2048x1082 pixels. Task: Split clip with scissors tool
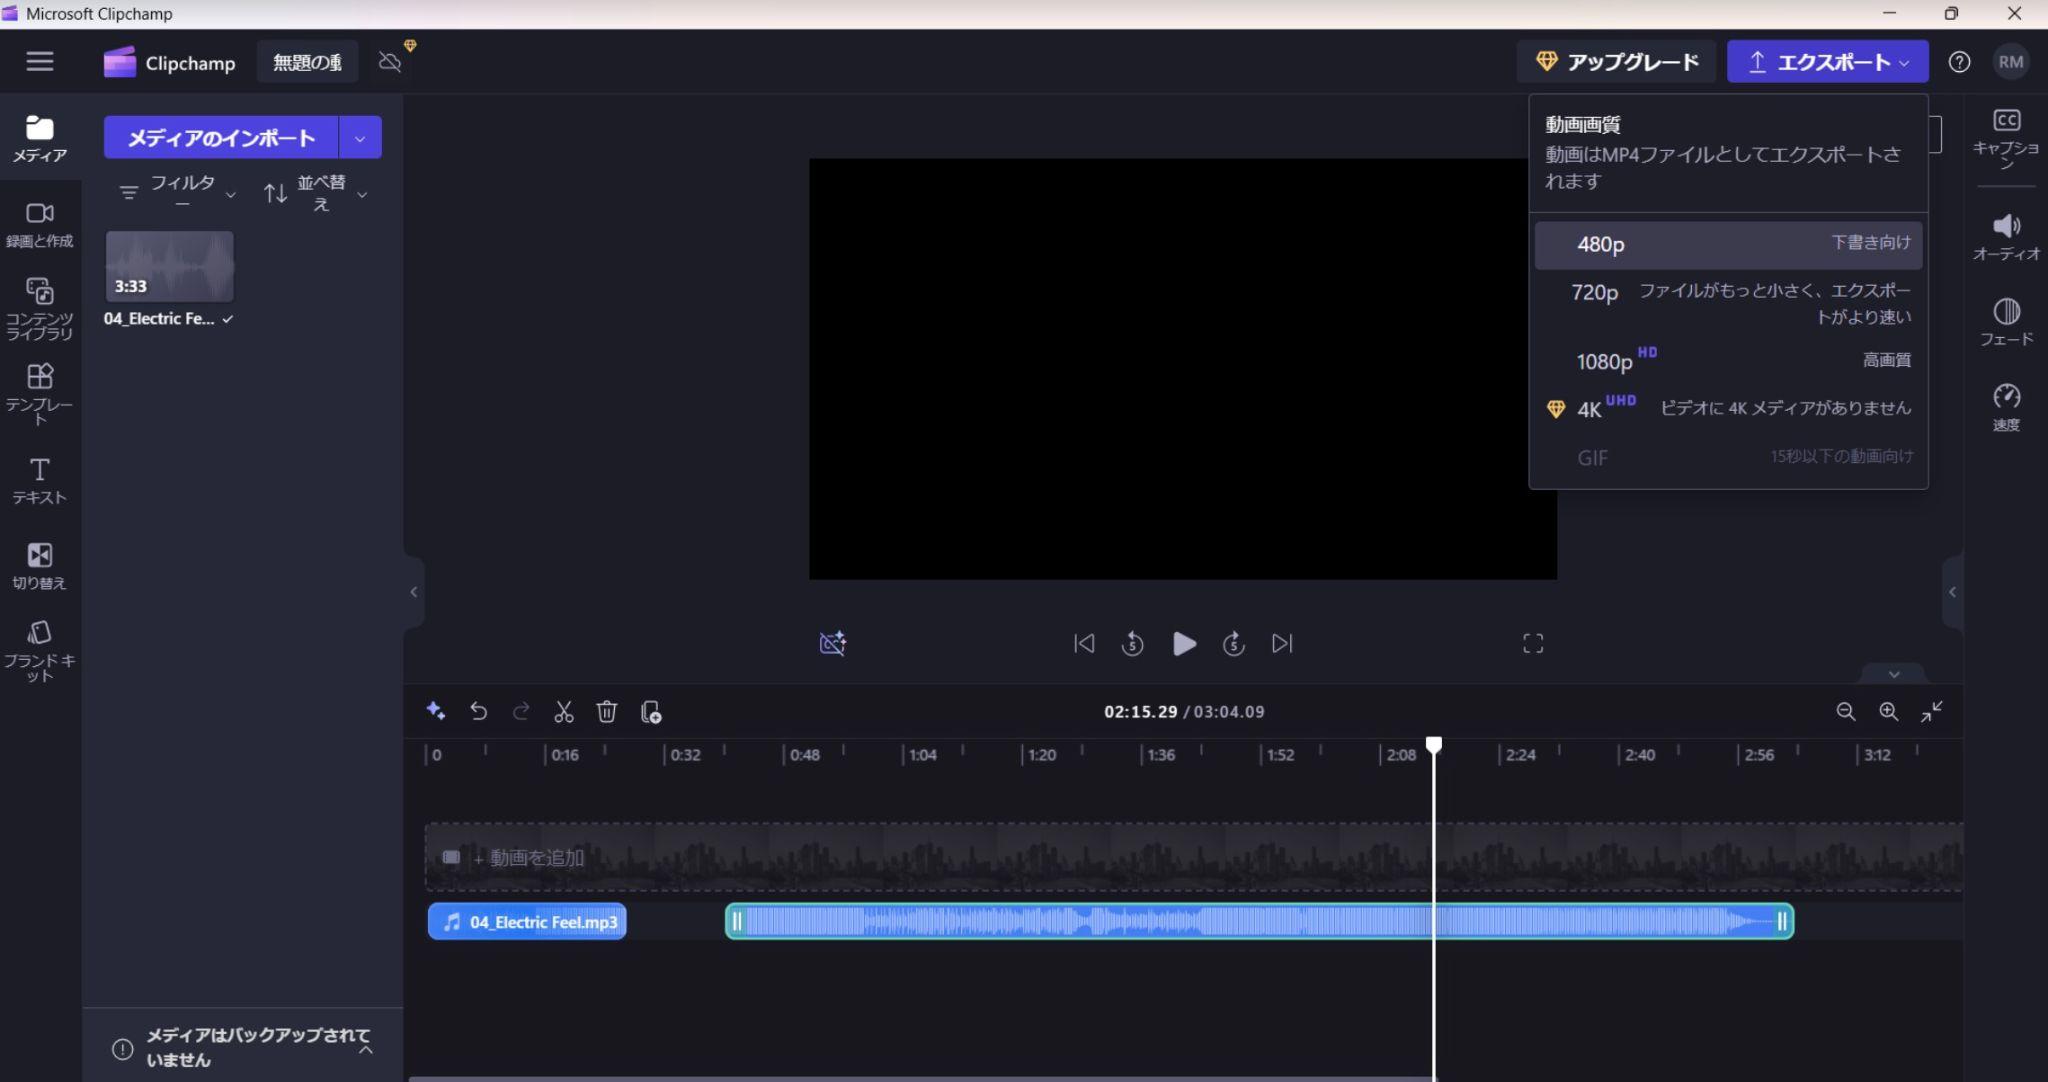pyautogui.click(x=564, y=711)
